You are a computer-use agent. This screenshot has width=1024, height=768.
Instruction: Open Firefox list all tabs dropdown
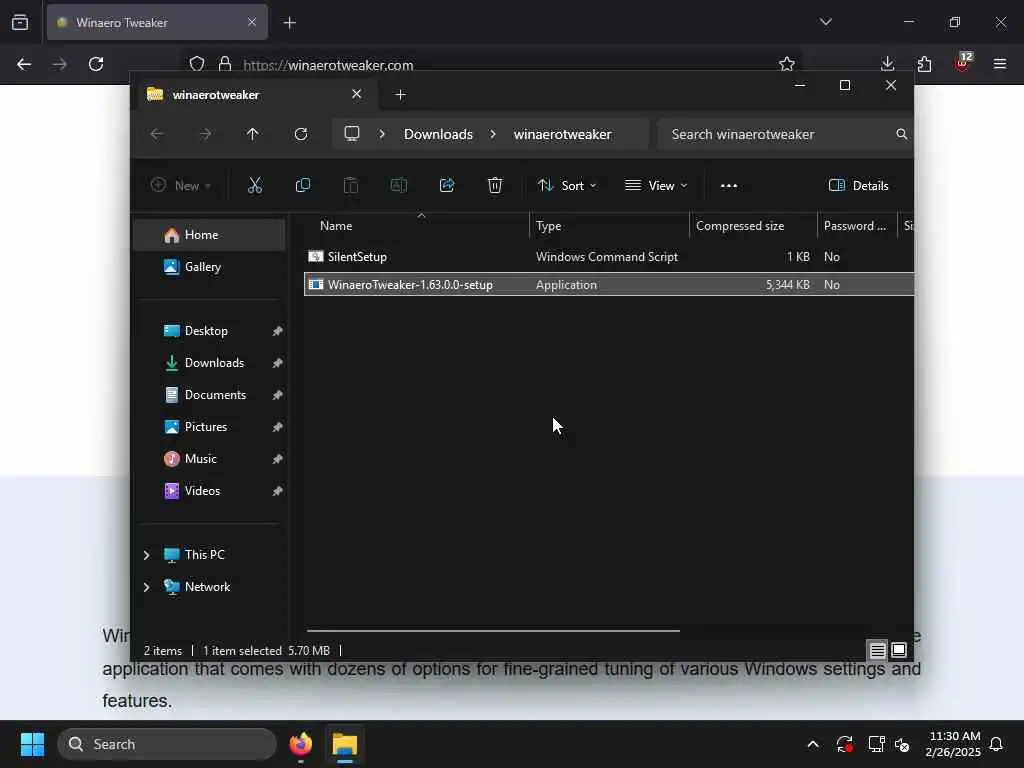pos(825,22)
